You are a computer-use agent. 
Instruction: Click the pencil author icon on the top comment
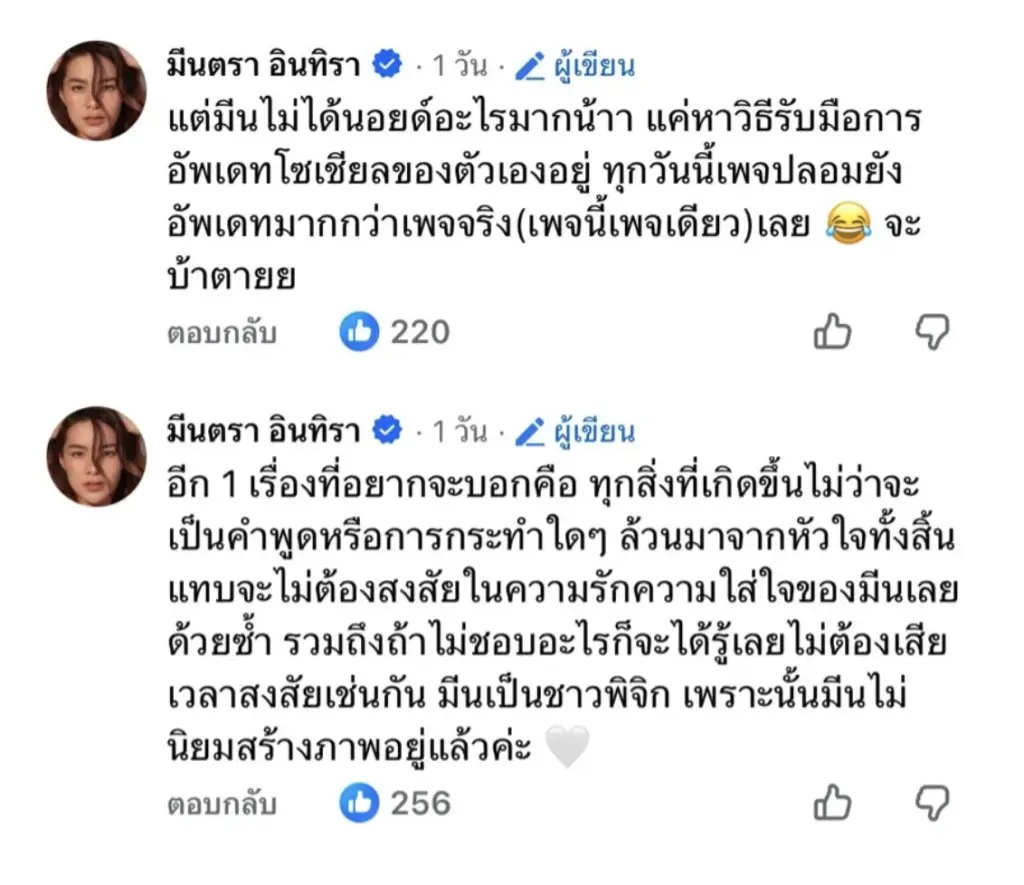point(529,67)
